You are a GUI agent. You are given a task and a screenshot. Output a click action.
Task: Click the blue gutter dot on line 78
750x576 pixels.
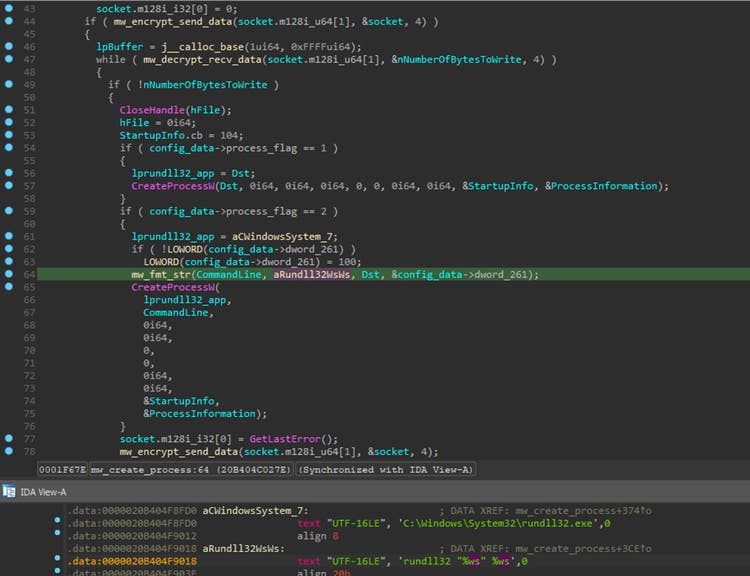[9, 452]
